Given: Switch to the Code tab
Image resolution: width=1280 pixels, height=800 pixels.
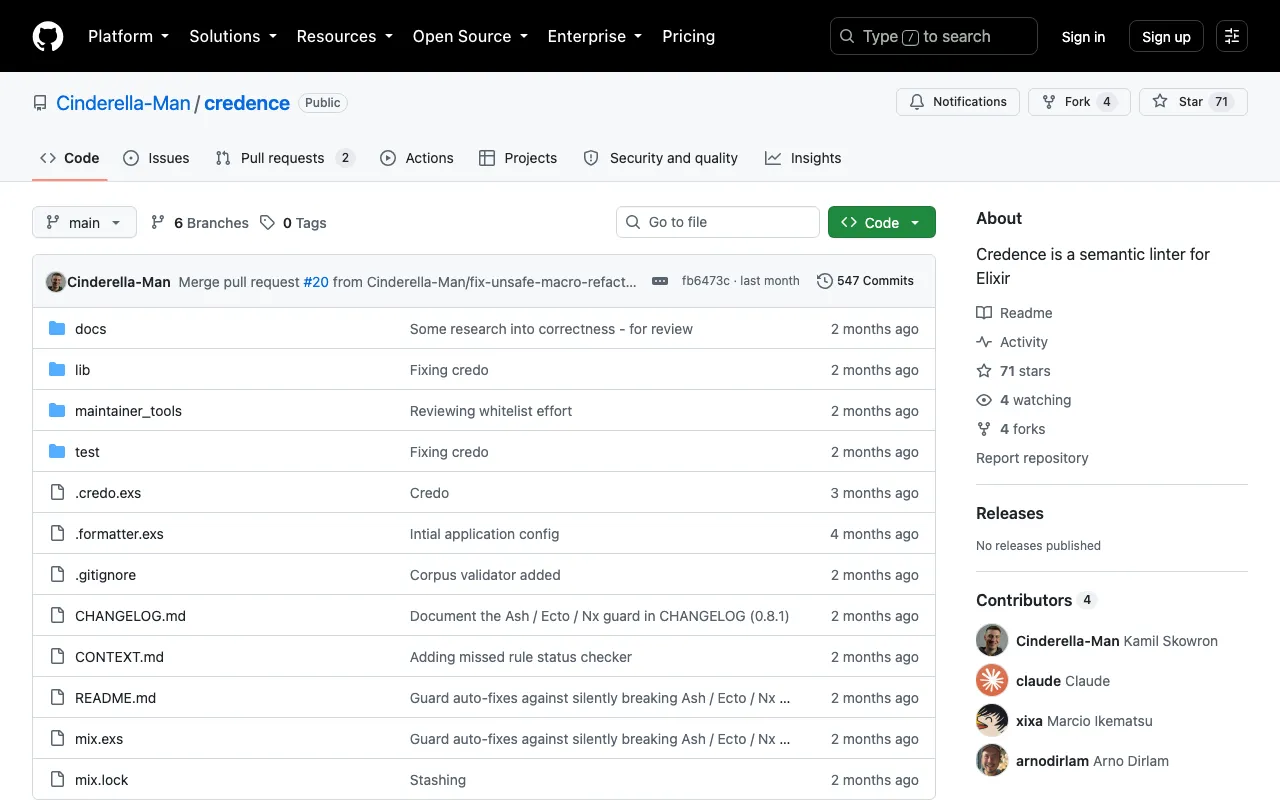Looking at the screenshot, I should coord(70,158).
